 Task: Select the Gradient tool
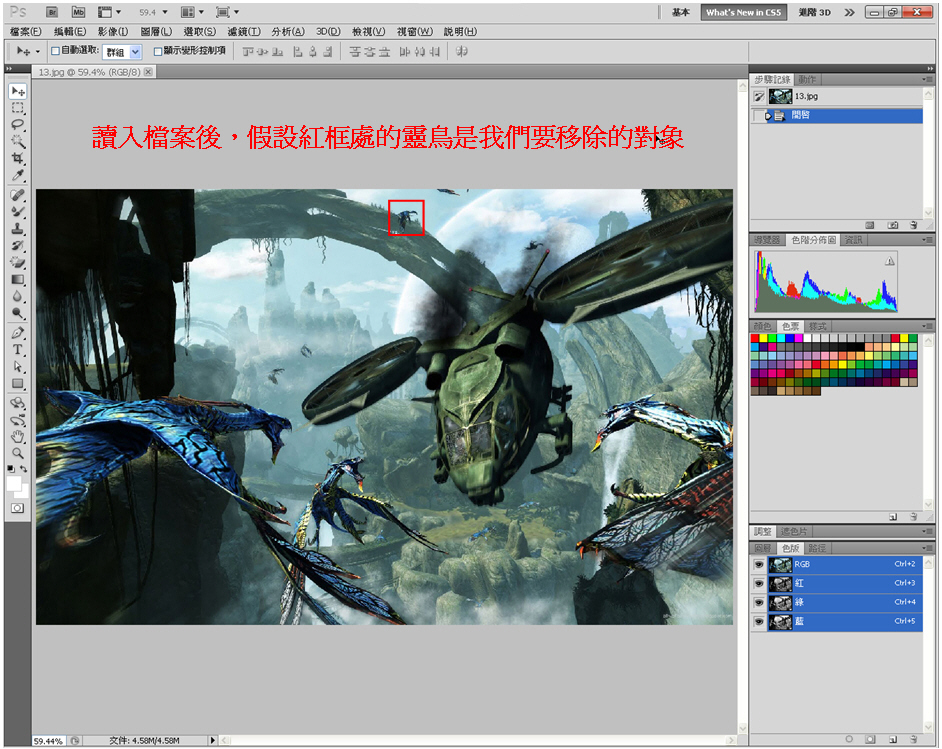[x=17, y=279]
